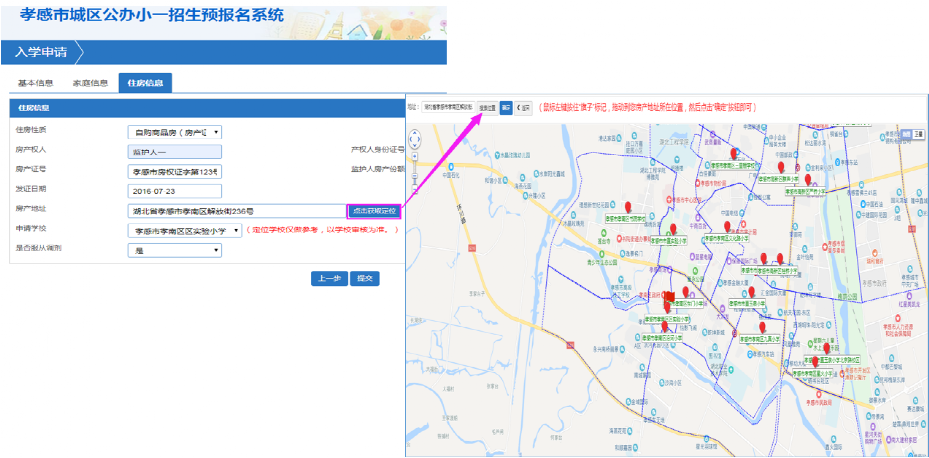Click the 点击获取定位 button
929x458 pixels.
tap(374, 211)
